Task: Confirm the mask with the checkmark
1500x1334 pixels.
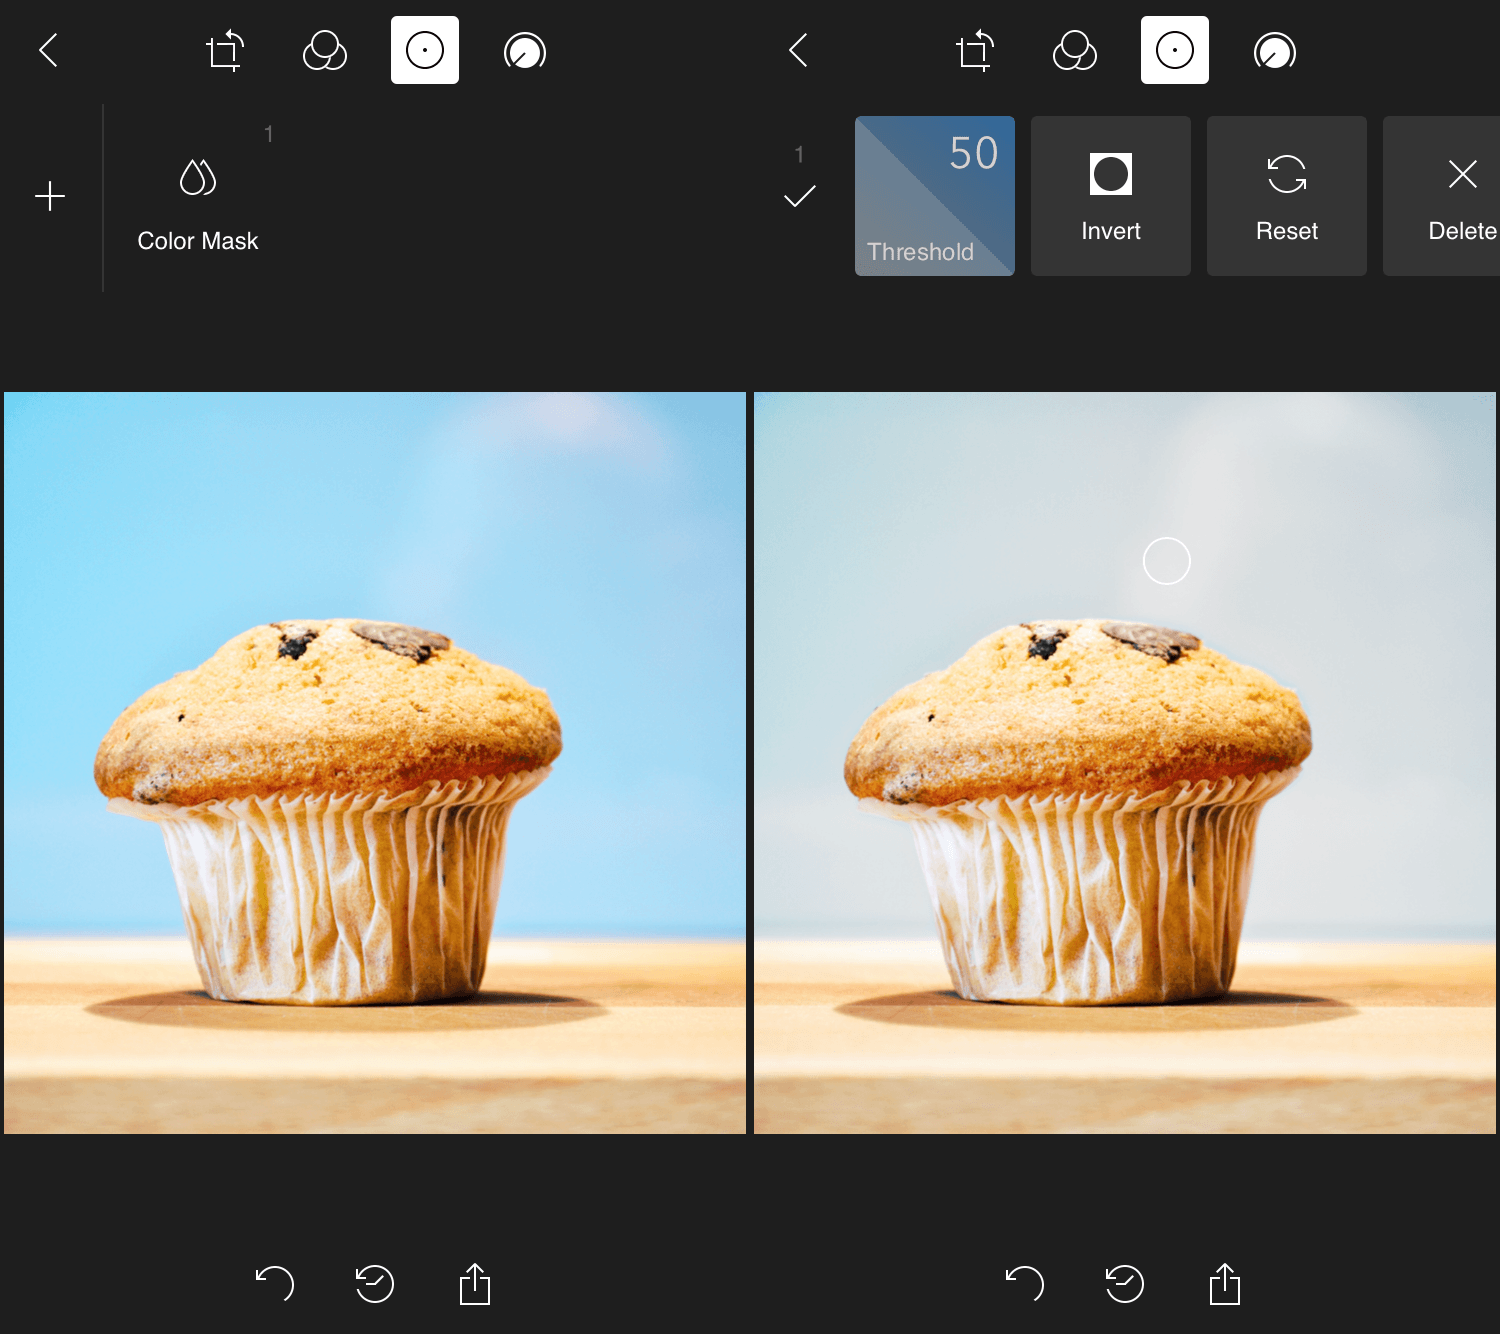Action: (799, 197)
